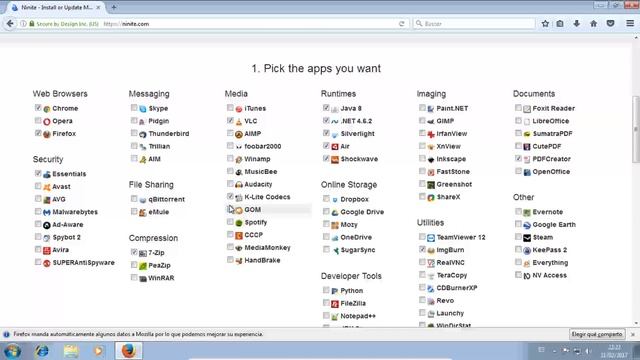Click the 'K-Lite Codecs' label
Image resolution: width=640 pixels, height=360 pixels.
coord(267,197)
